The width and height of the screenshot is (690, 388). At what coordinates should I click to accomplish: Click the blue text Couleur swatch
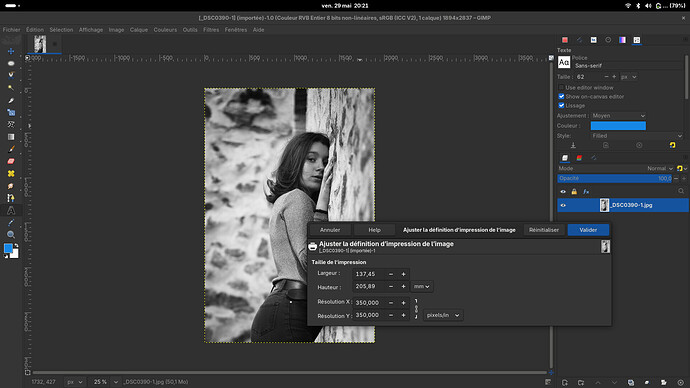point(618,126)
